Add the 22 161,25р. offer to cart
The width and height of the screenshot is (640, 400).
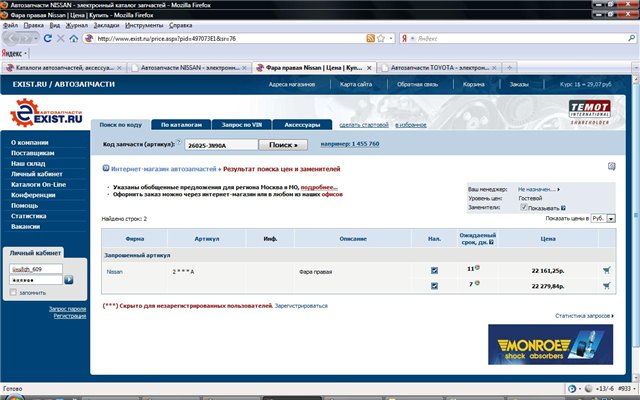click(607, 270)
